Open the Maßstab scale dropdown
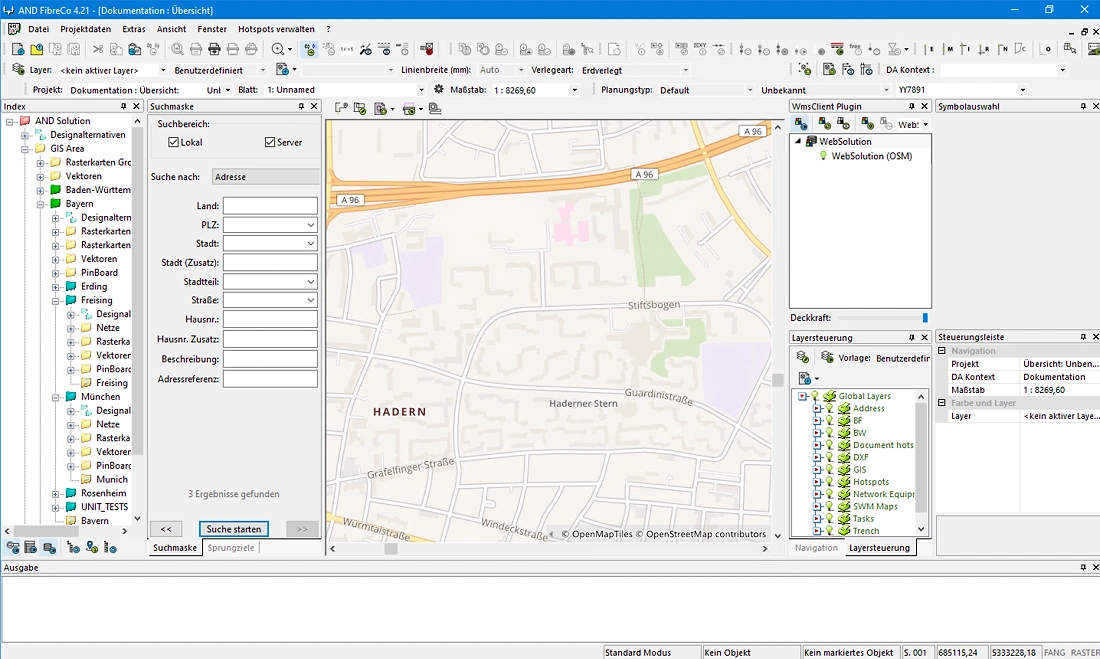This screenshot has width=1100, height=659. click(575, 90)
